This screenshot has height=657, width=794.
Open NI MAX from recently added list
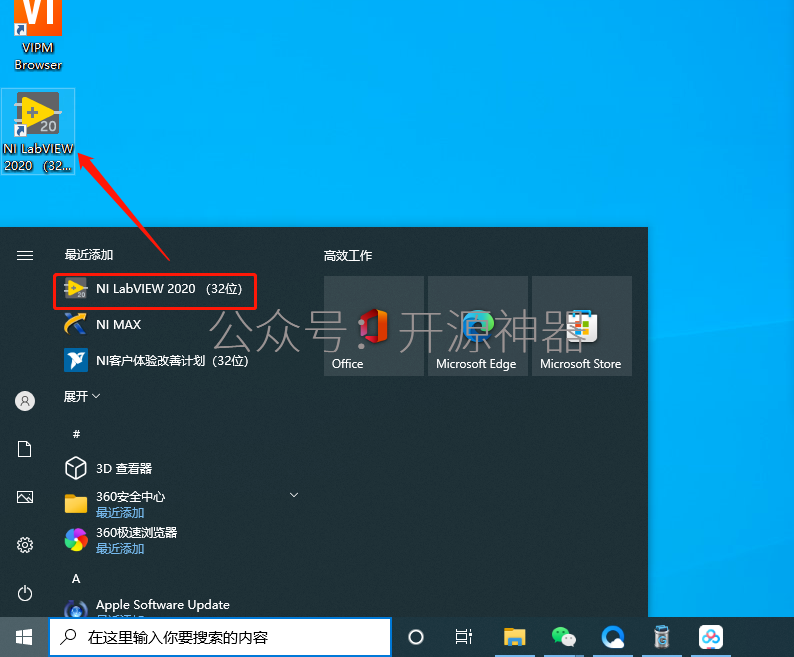[x=118, y=325]
